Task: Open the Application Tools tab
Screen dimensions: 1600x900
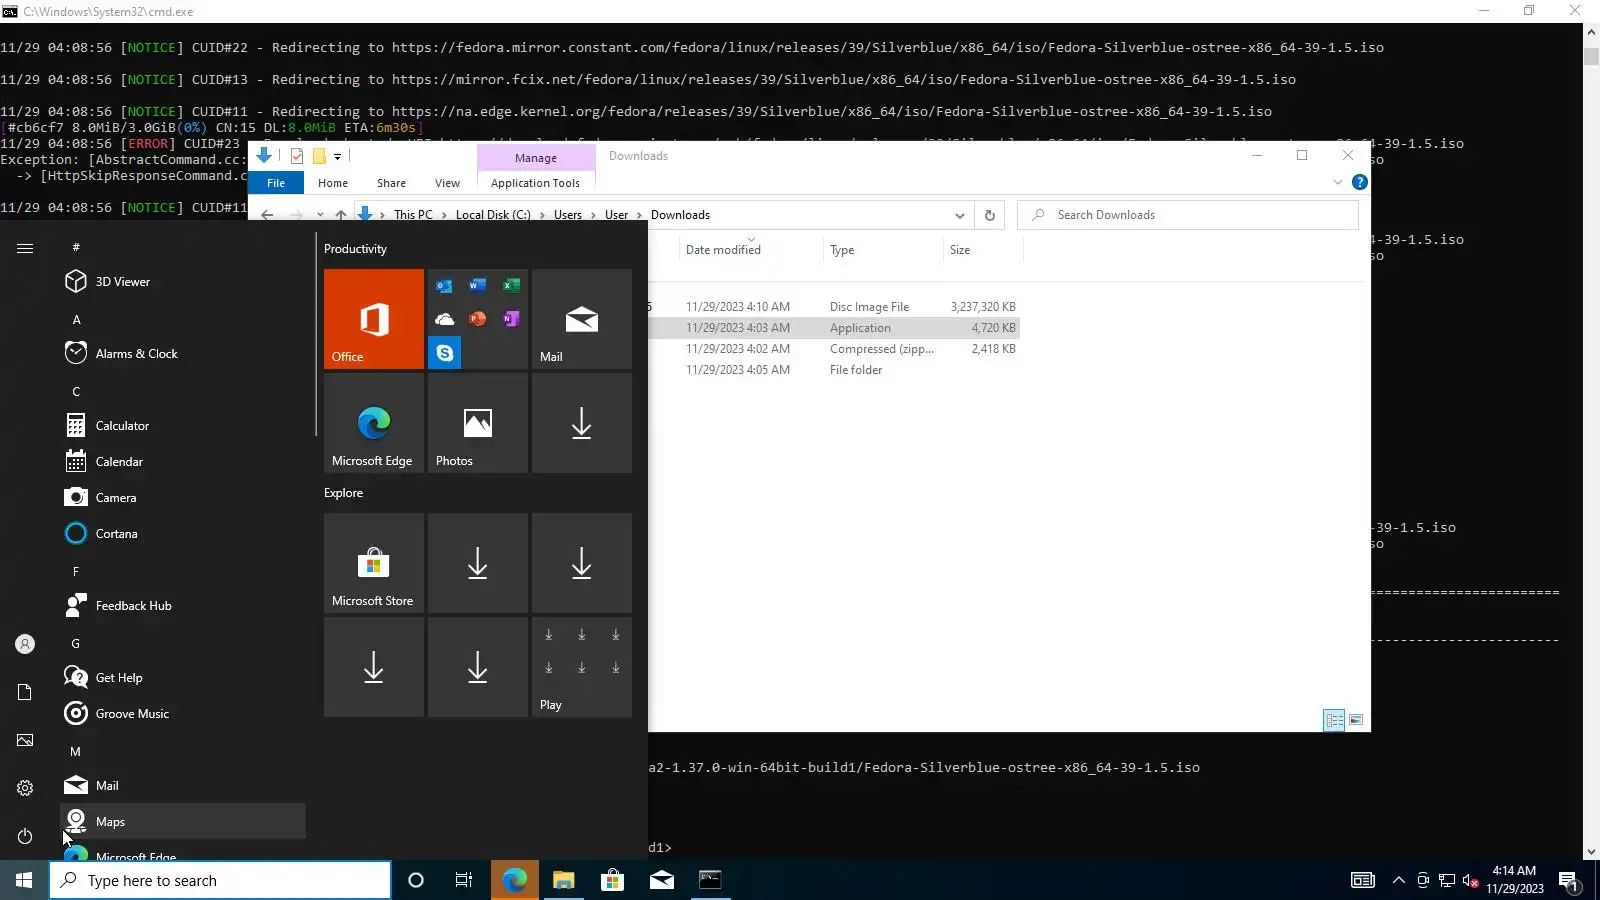Action: click(x=535, y=183)
